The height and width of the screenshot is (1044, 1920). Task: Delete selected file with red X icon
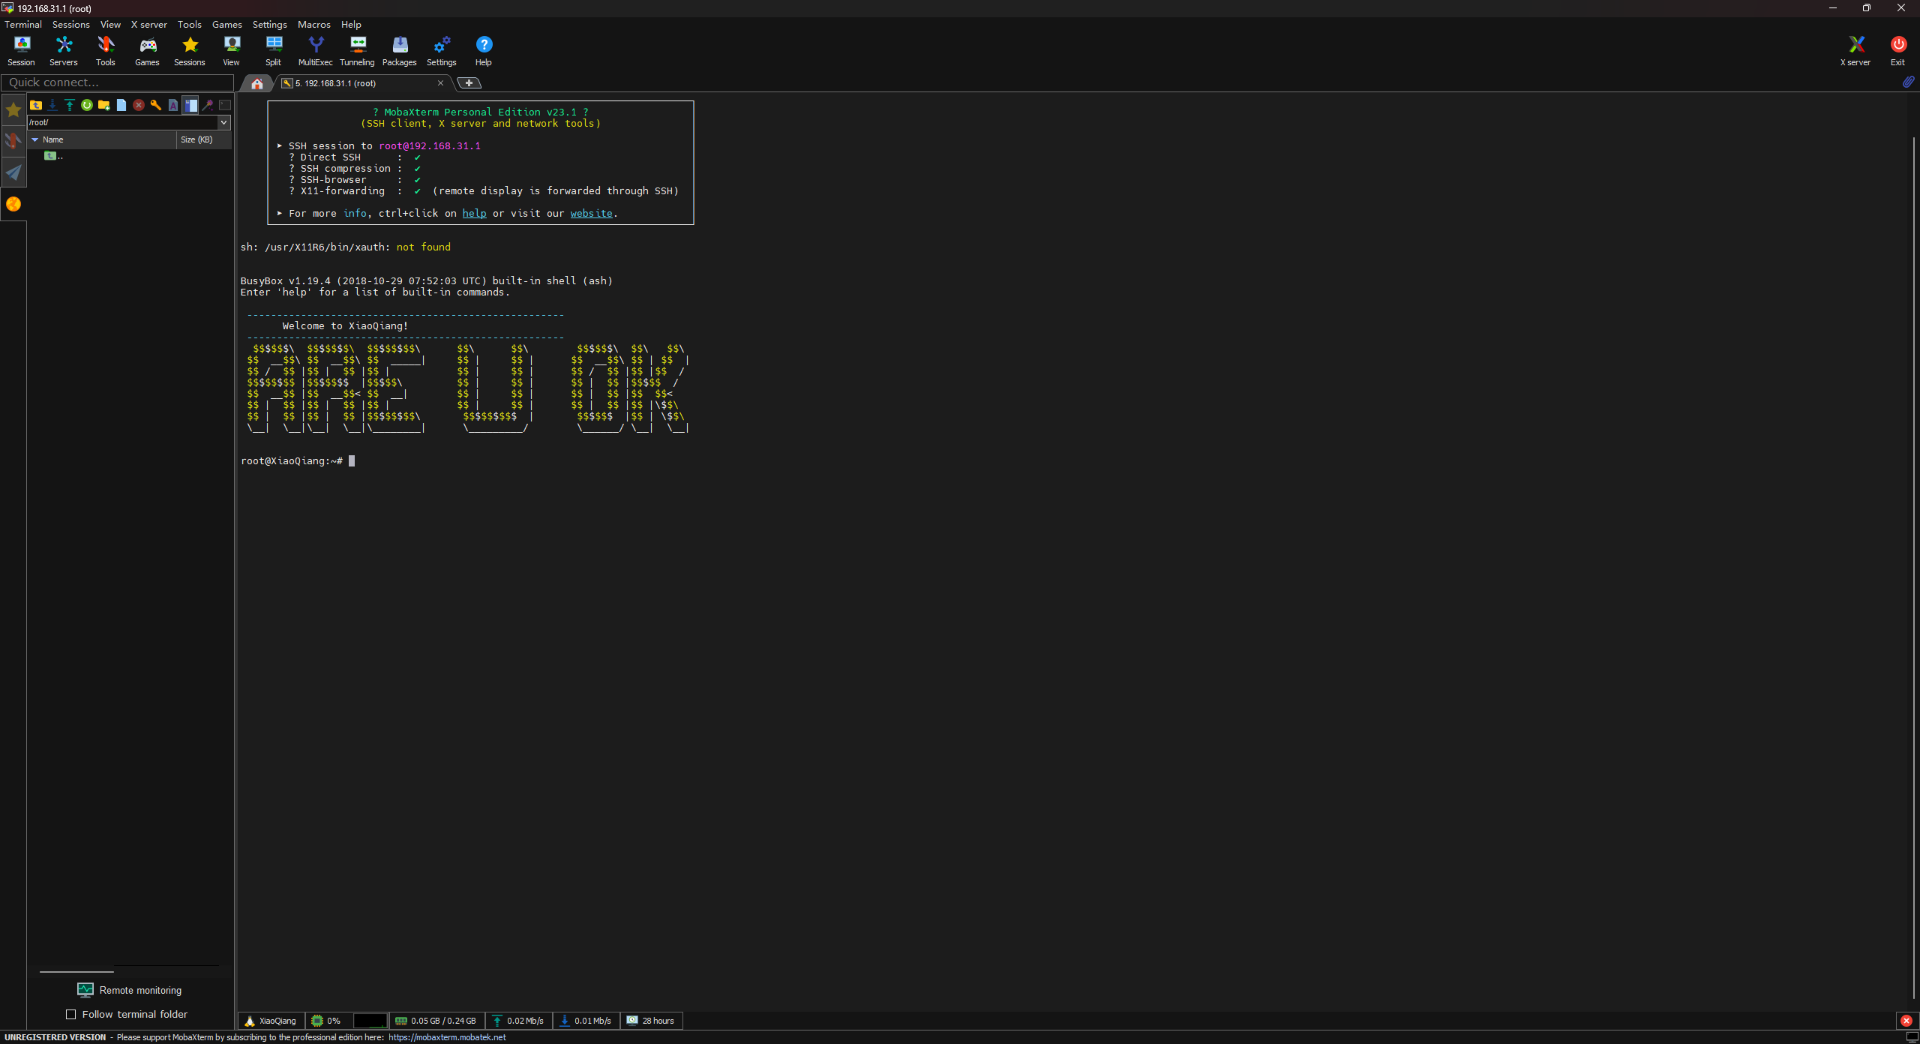[139, 105]
